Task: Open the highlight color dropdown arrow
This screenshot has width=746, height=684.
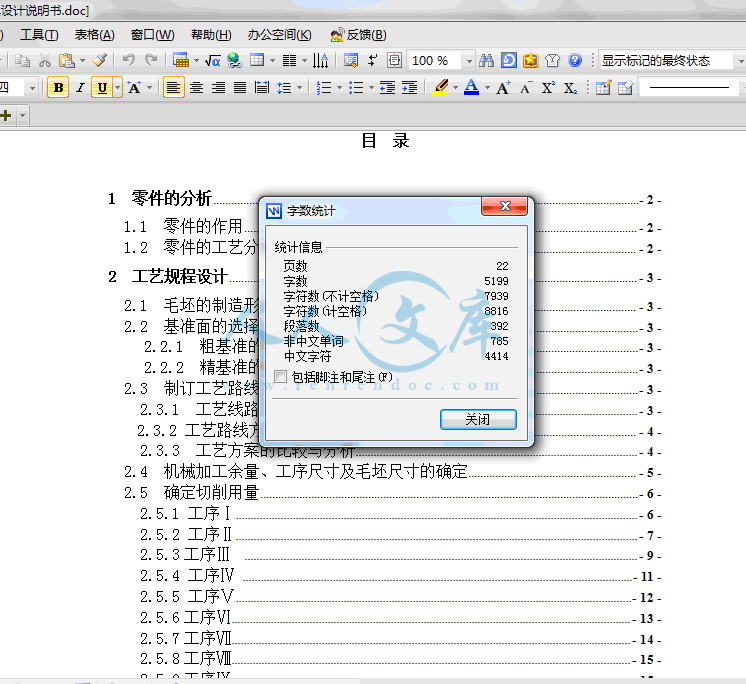Action: [455, 88]
